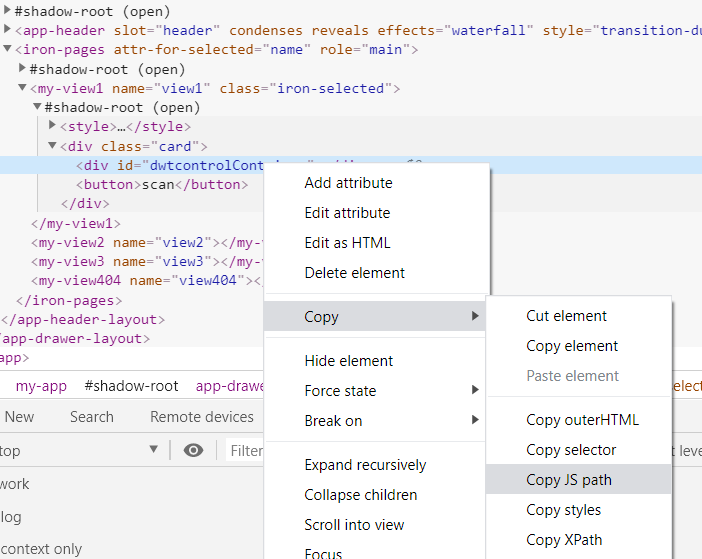Select the my-view2 element row
This screenshot has height=559, width=702.
(147, 243)
